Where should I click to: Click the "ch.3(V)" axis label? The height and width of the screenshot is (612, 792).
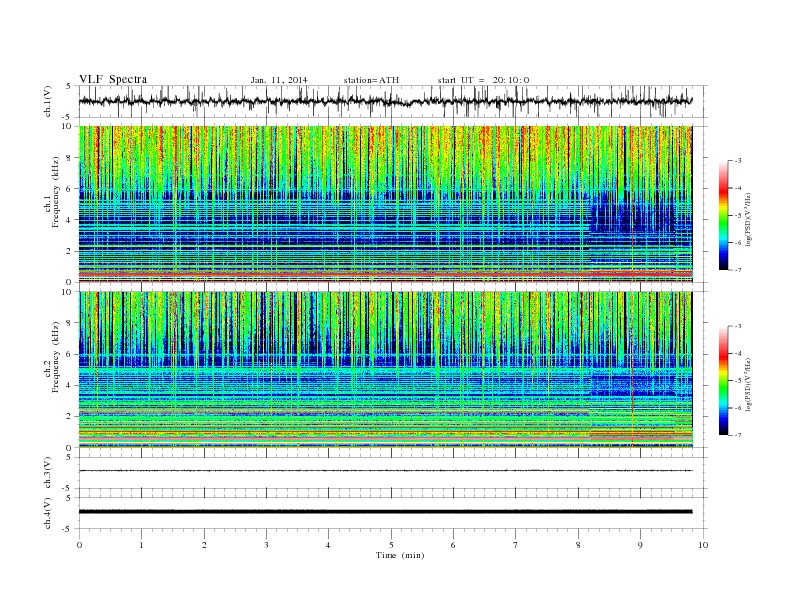(x=48, y=472)
